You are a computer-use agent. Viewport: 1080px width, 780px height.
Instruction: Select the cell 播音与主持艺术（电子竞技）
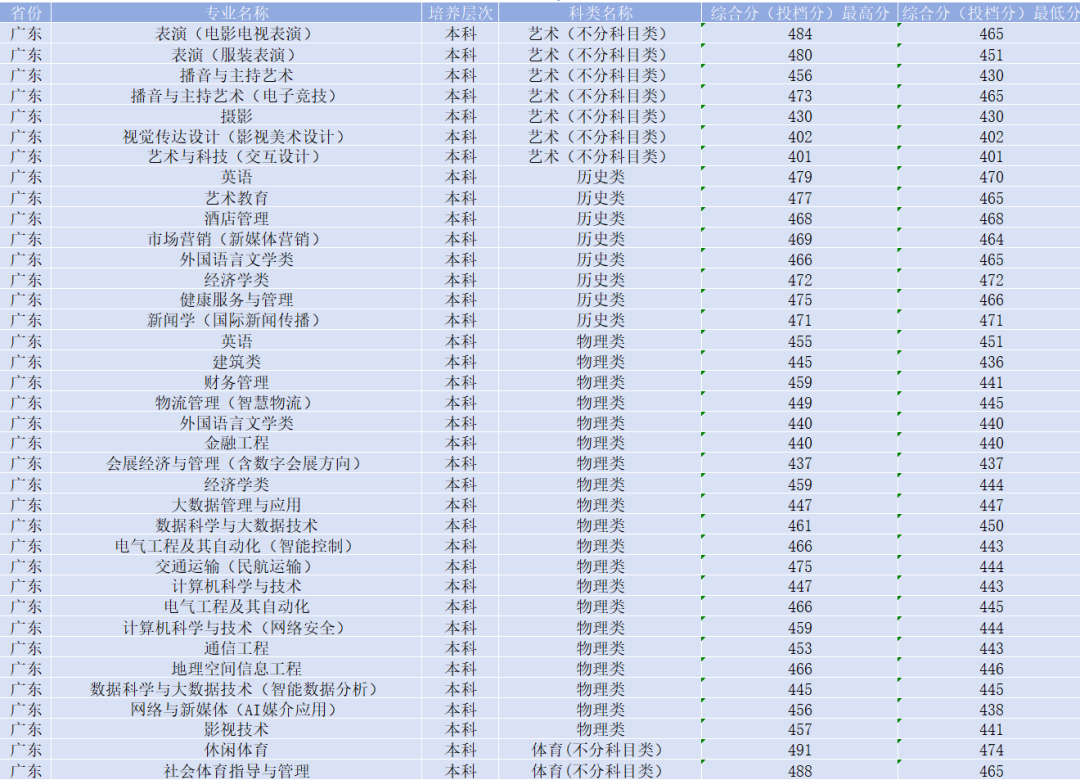click(236, 96)
